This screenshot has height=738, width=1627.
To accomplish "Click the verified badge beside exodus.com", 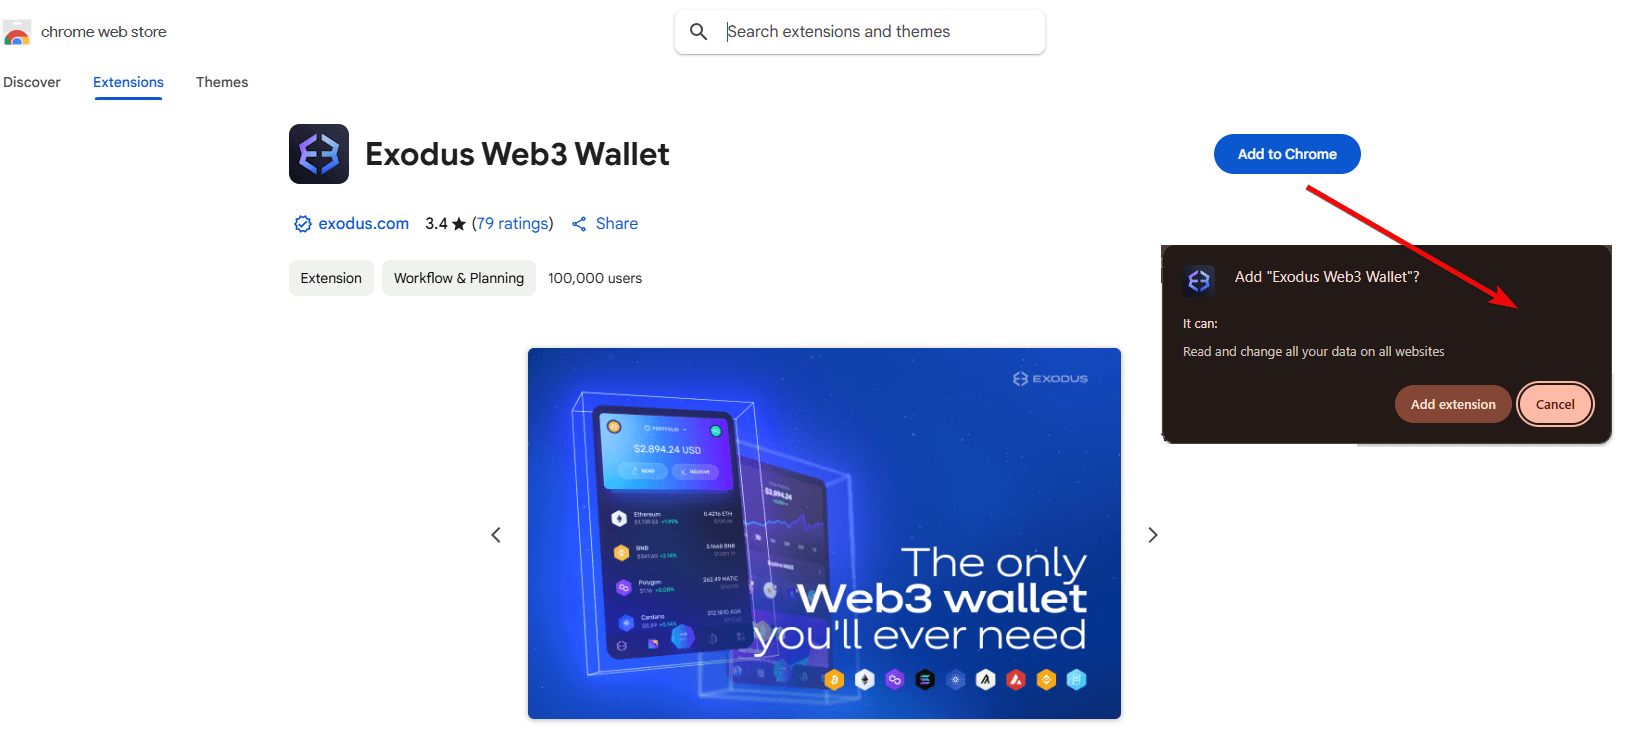I will (302, 224).
